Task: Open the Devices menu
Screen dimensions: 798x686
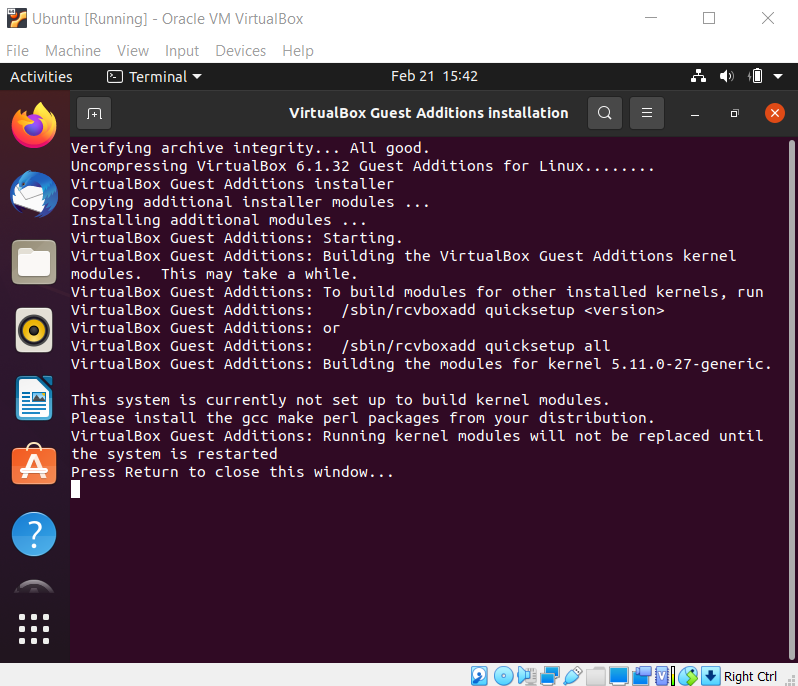Action: 240,51
